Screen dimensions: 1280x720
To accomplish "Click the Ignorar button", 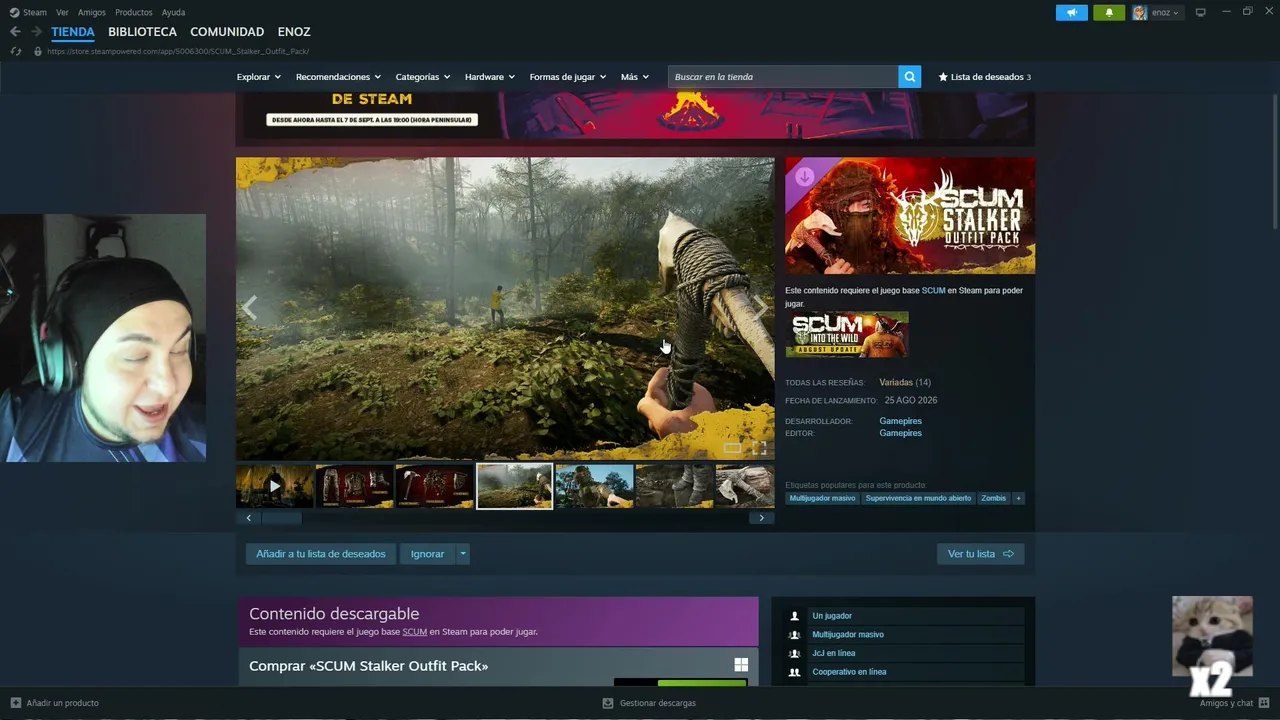I will click(x=427, y=554).
